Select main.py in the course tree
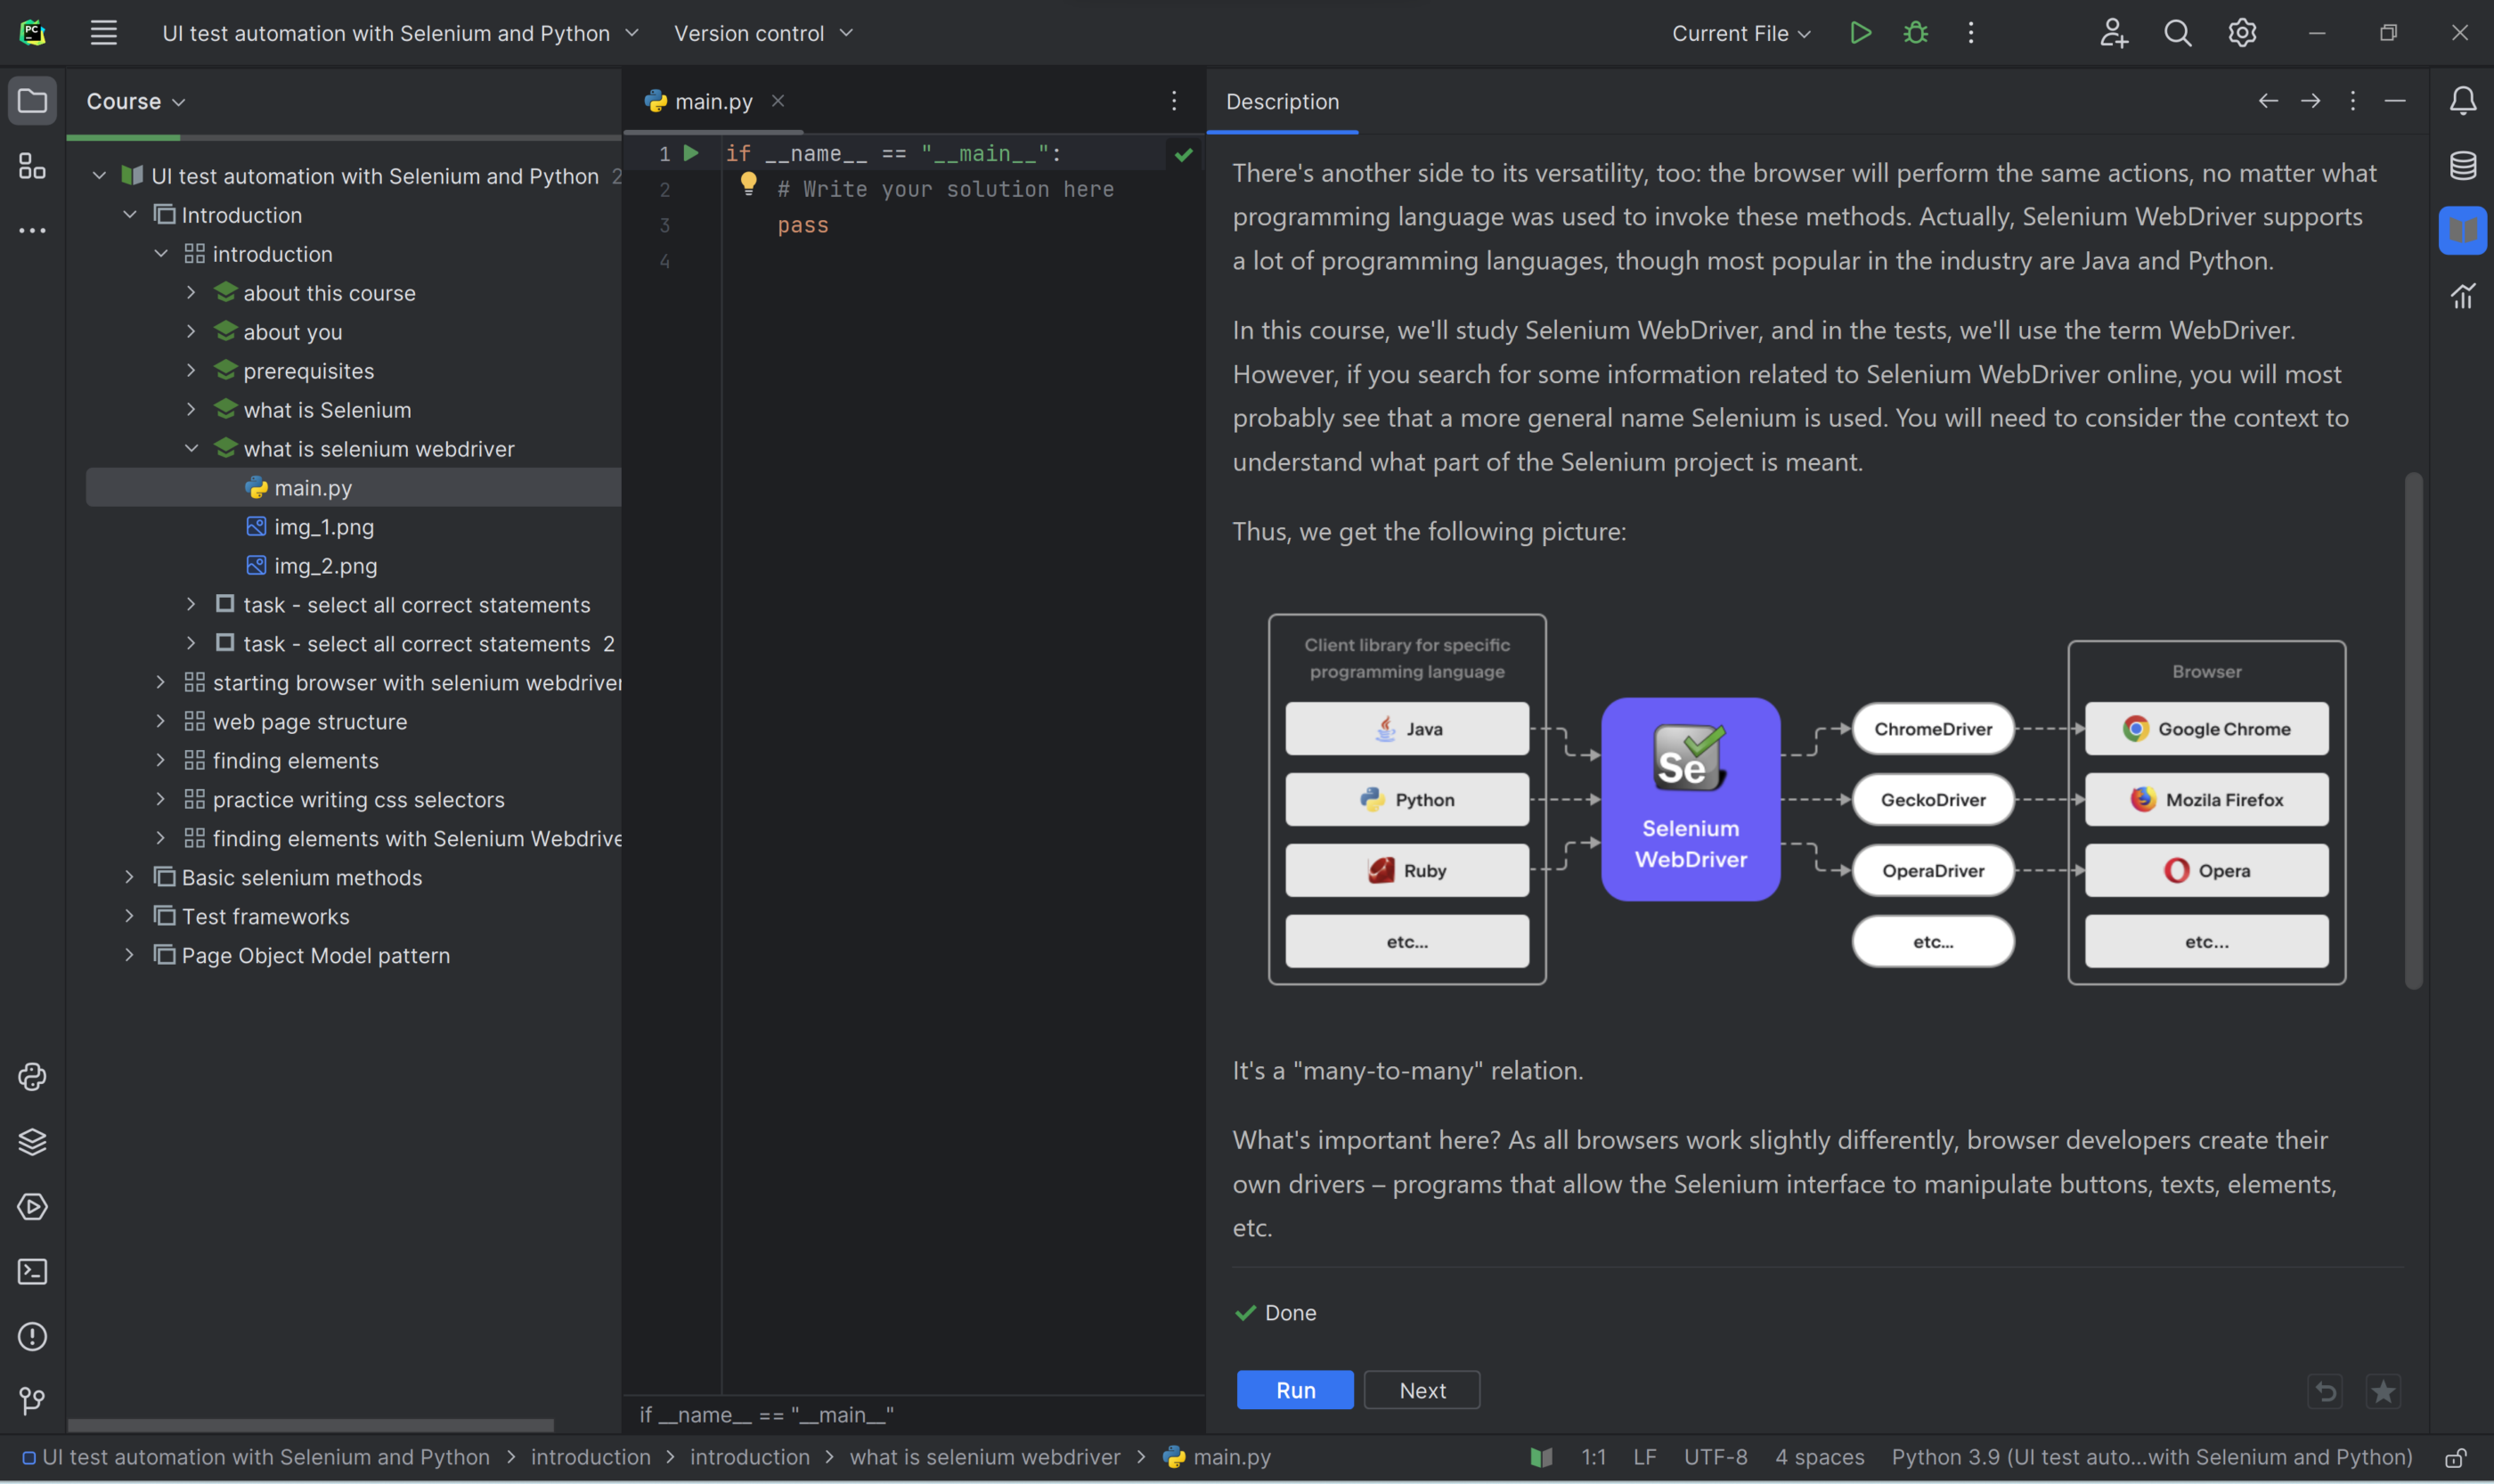The image size is (2494, 1484). click(x=353, y=488)
